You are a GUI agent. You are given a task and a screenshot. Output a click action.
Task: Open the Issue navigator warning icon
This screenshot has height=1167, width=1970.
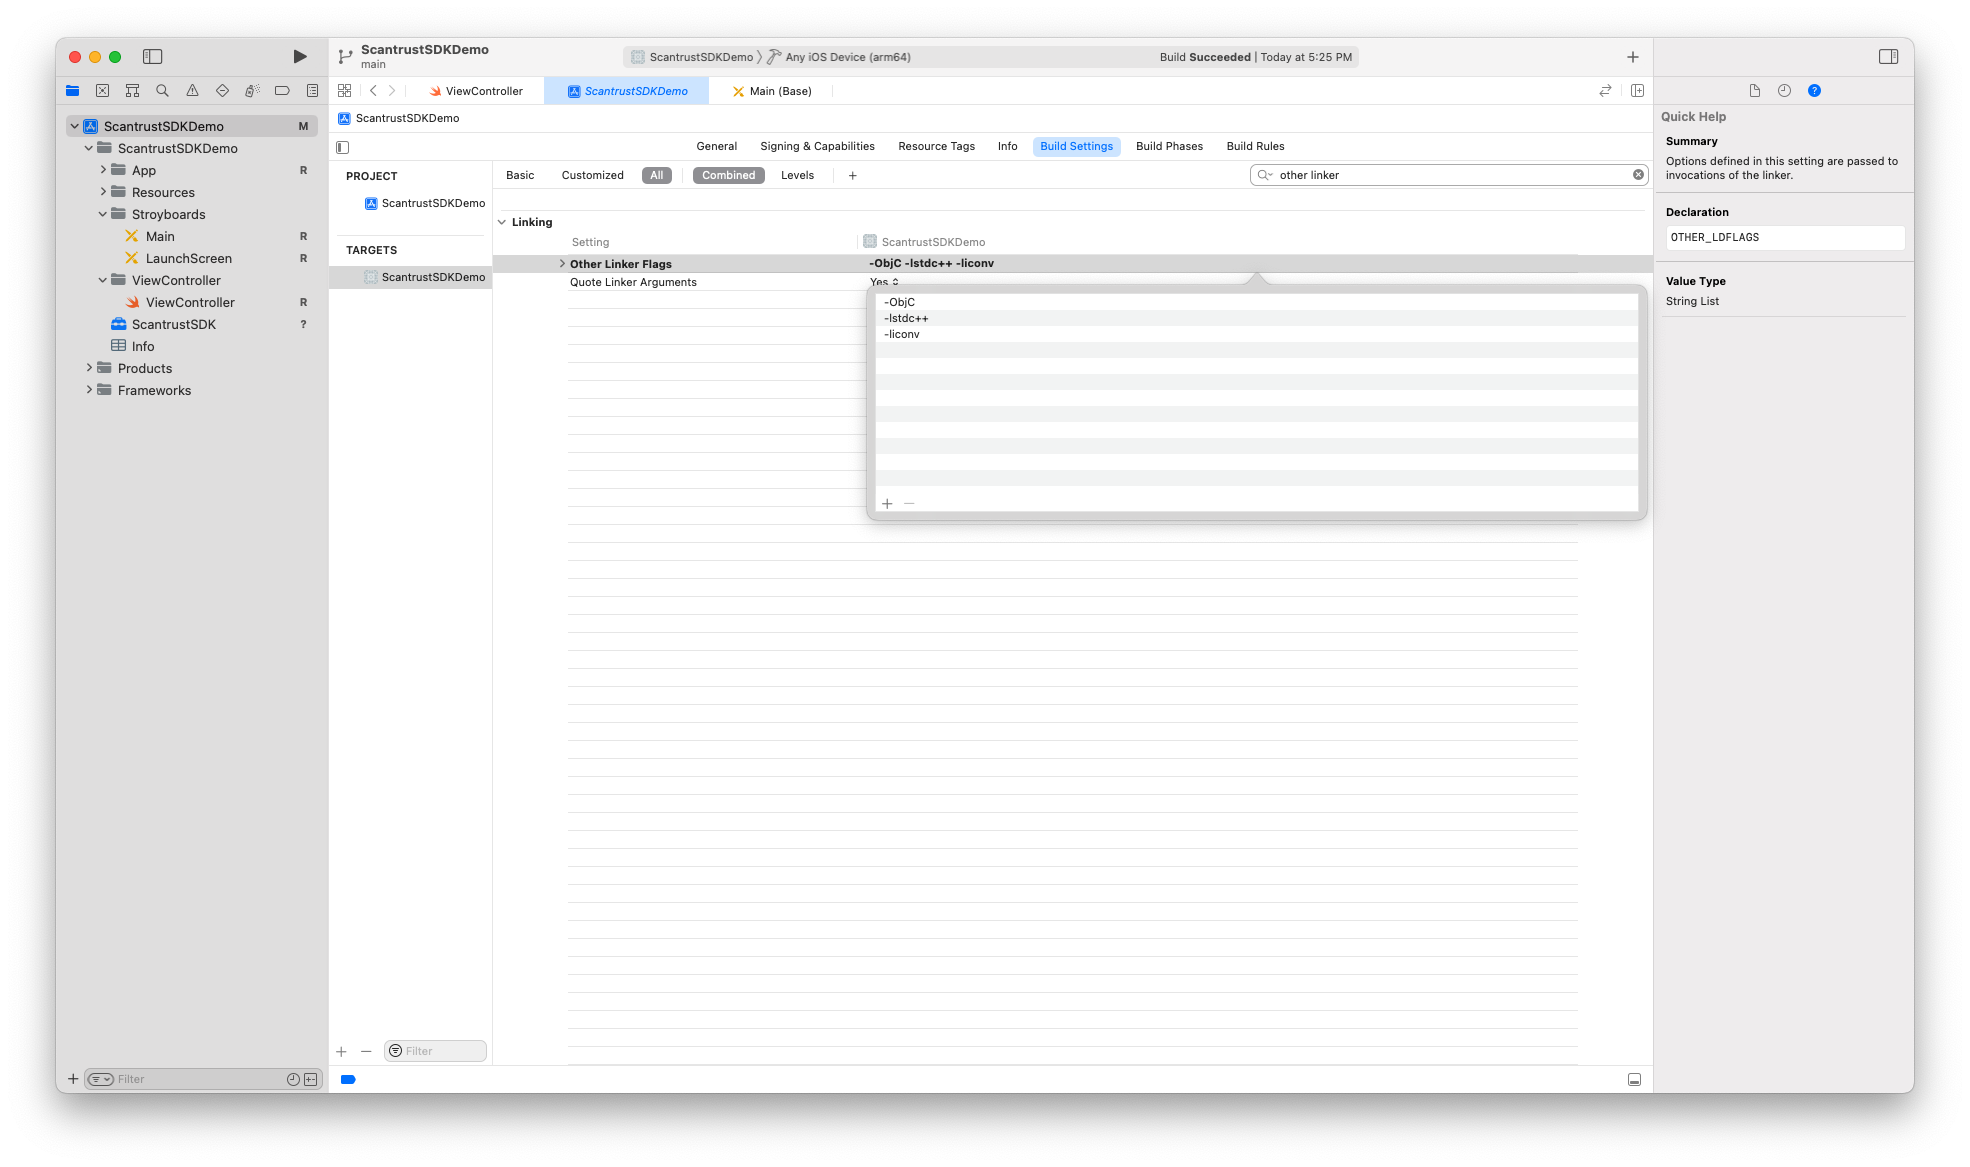pos(192,91)
